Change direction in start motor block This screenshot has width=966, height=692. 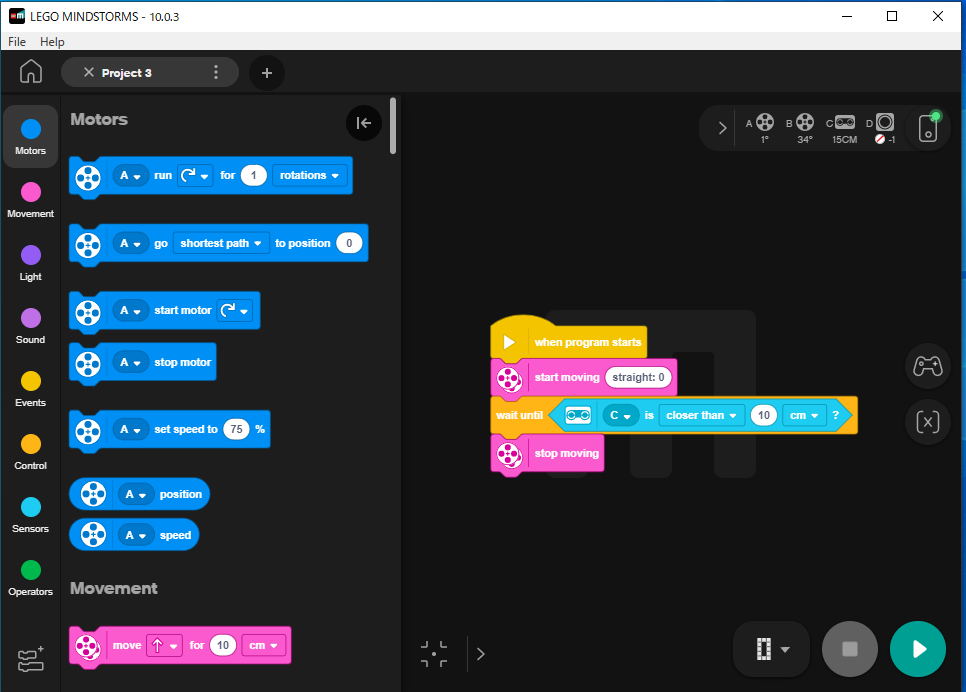[235, 311]
